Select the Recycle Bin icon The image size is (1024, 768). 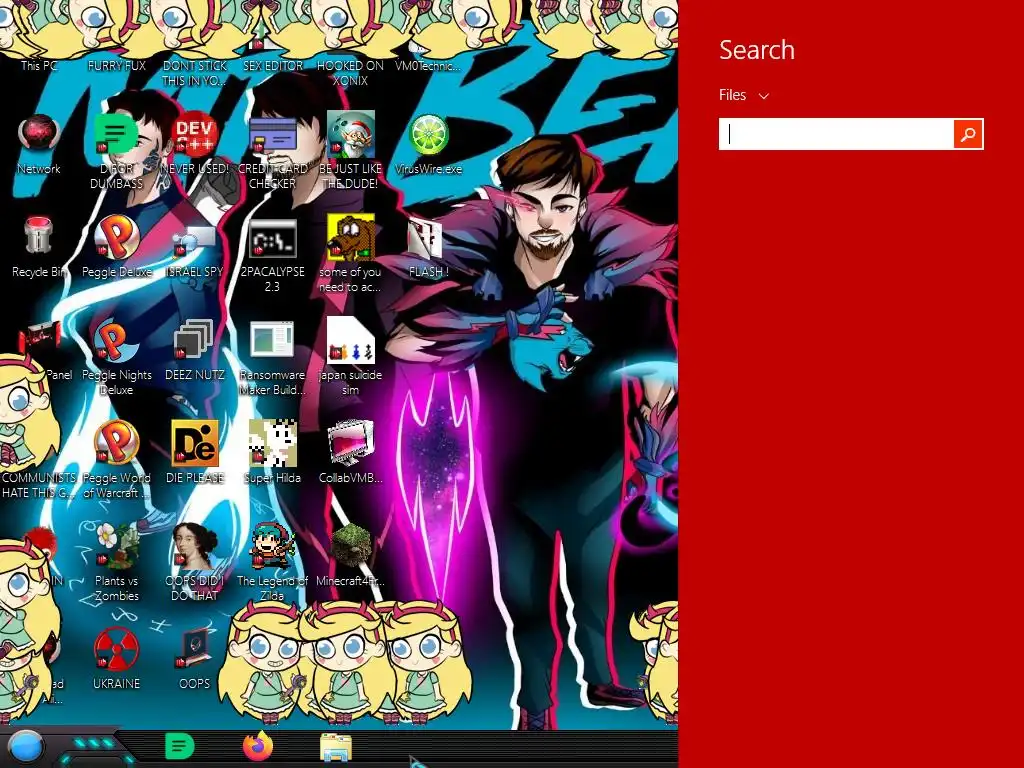(39, 236)
